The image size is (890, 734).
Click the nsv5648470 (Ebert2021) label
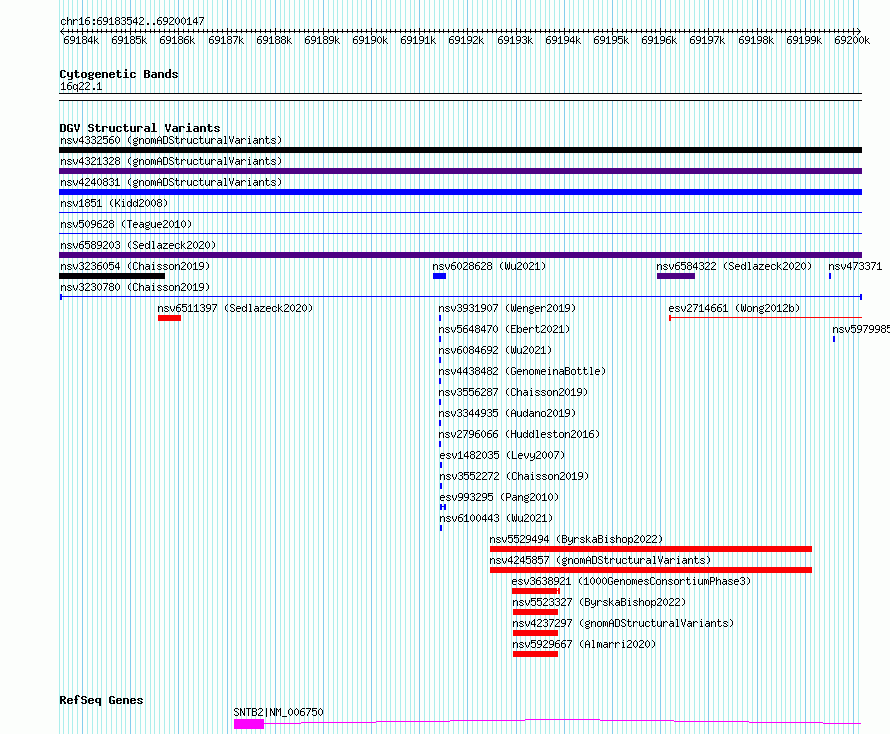504,329
